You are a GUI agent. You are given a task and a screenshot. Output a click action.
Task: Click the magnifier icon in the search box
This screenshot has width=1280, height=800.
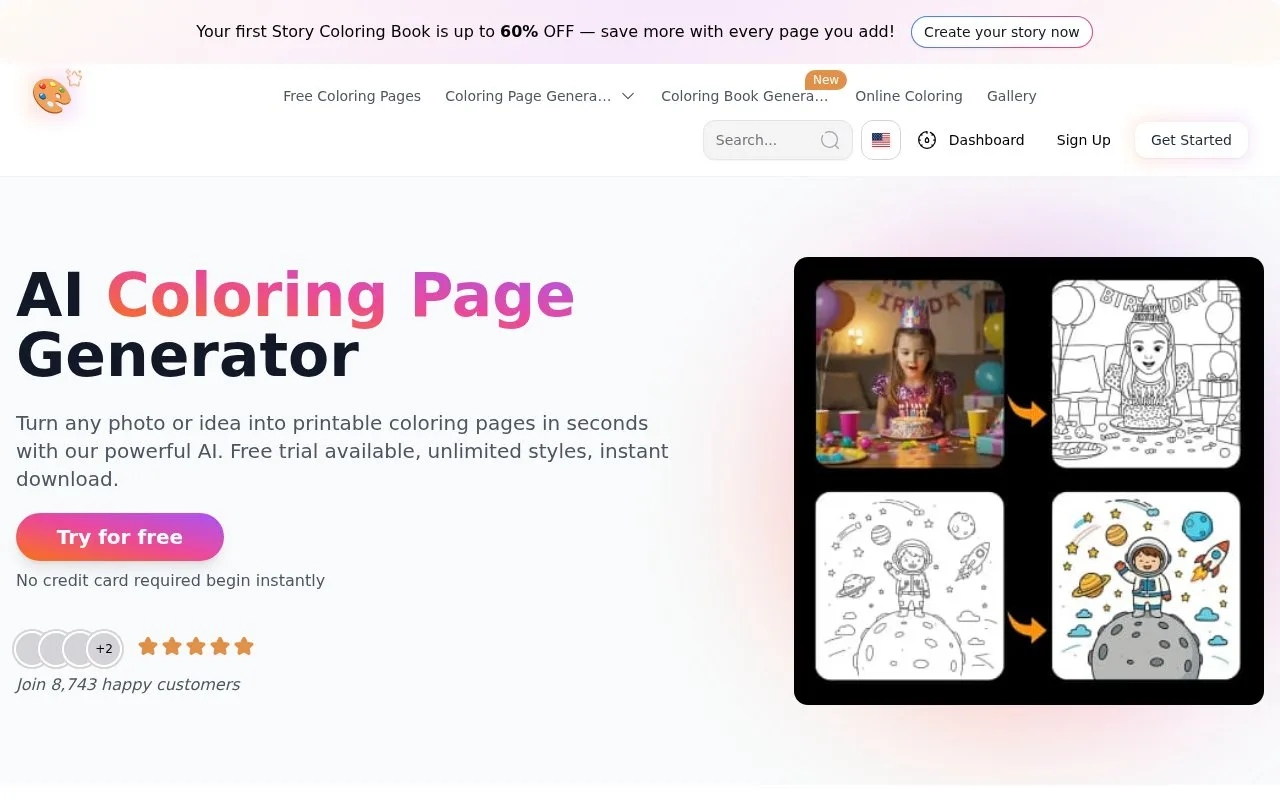click(830, 140)
